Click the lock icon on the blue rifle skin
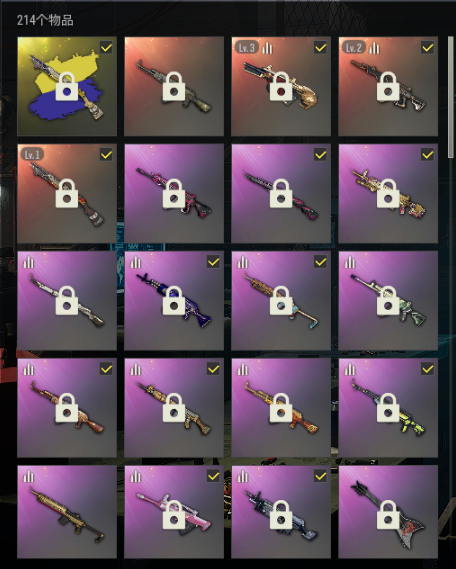456x569 pixels. point(174,300)
